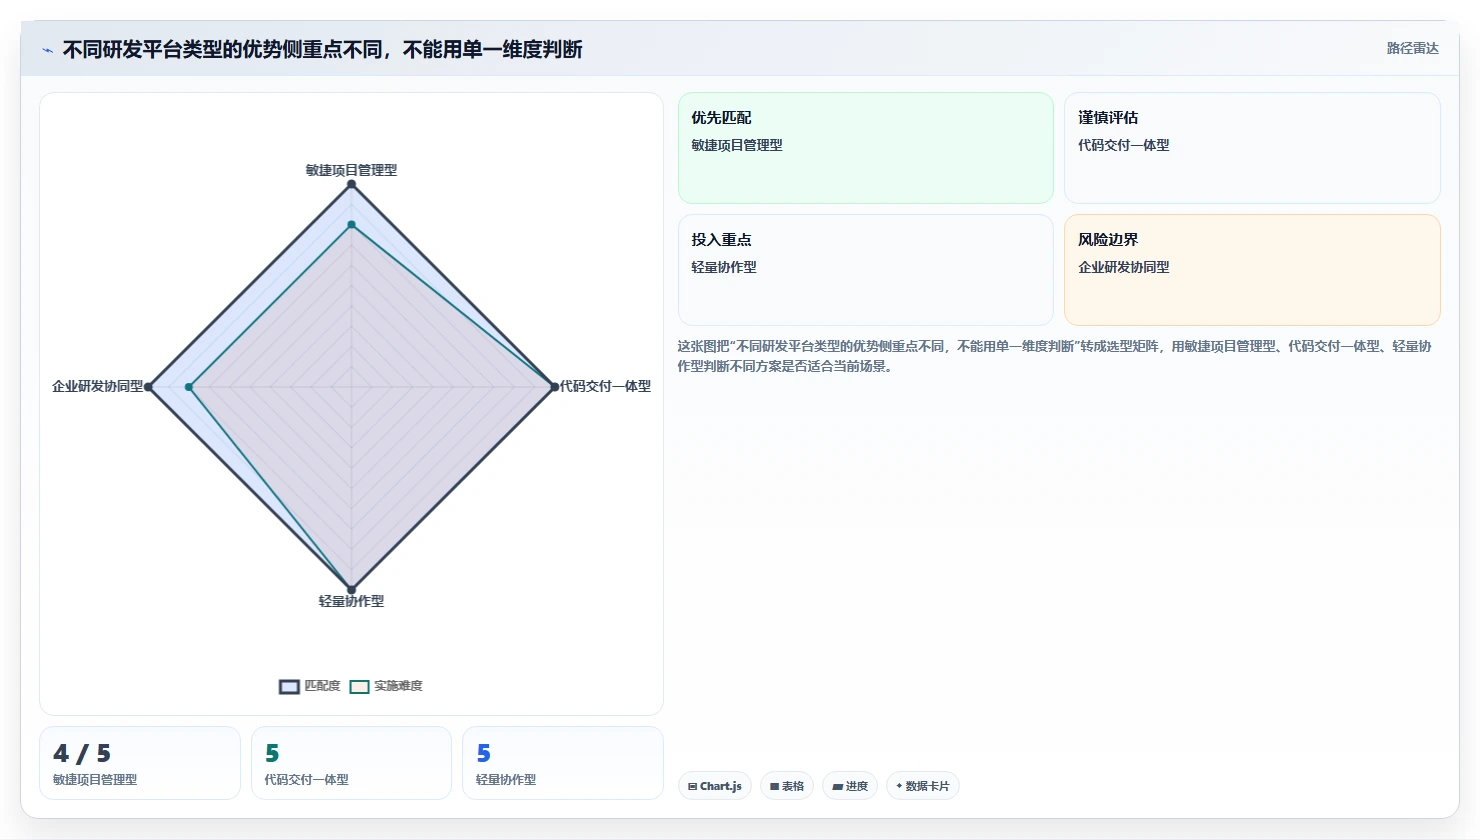Viewport: 1480px width, 840px height.
Task: Click the chart description paragraph text
Action: click(1055, 356)
